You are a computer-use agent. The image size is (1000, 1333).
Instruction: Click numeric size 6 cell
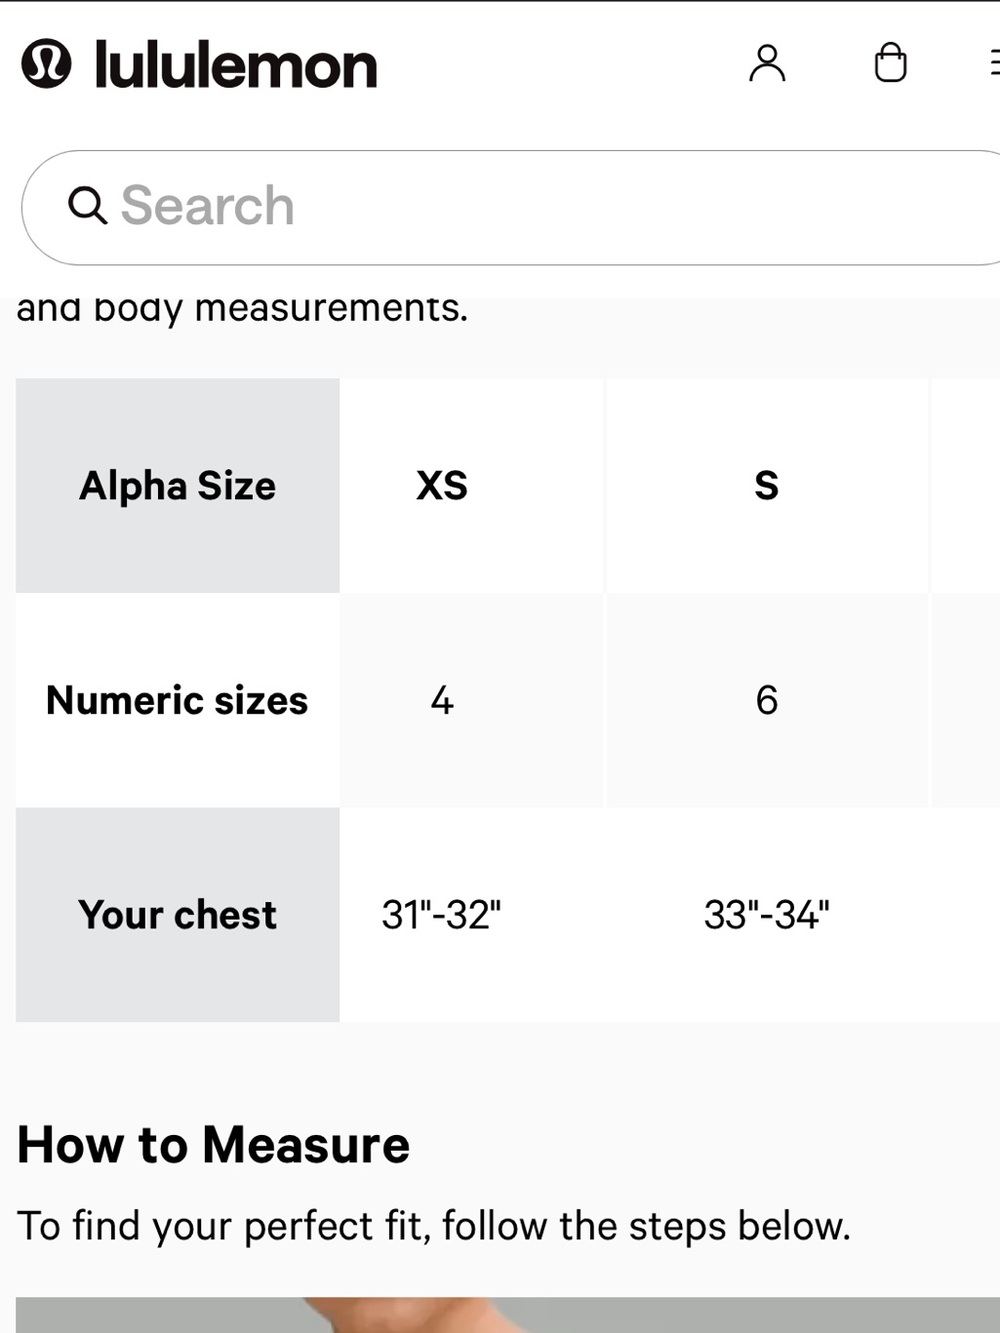coord(767,700)
